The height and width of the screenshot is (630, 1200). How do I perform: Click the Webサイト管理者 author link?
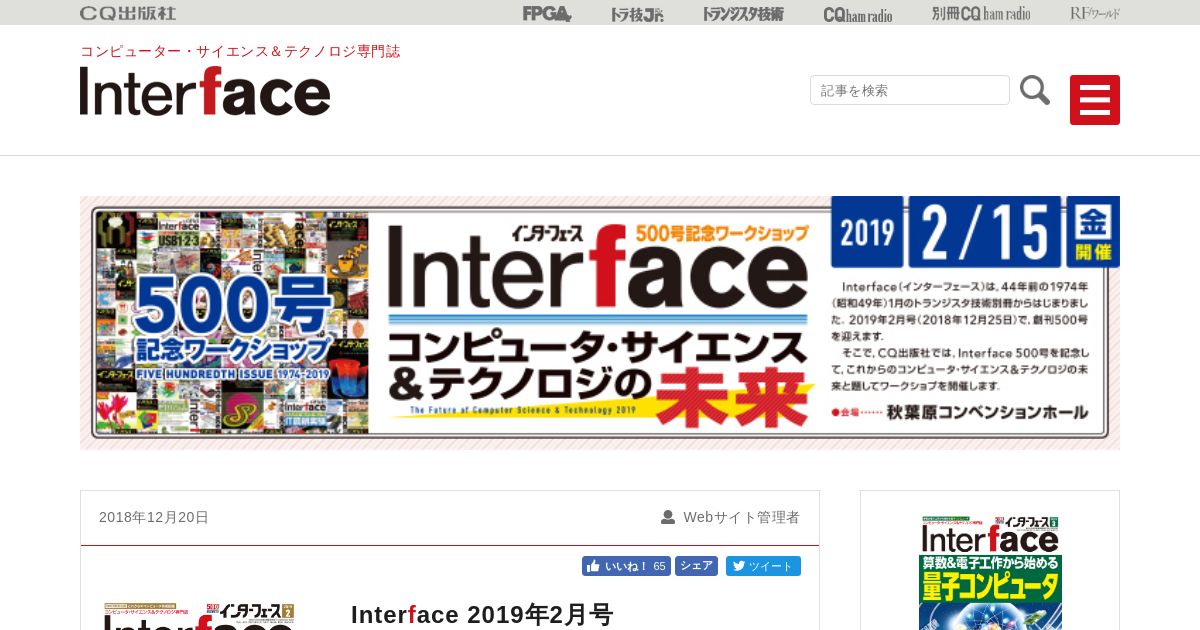(741, 517)
